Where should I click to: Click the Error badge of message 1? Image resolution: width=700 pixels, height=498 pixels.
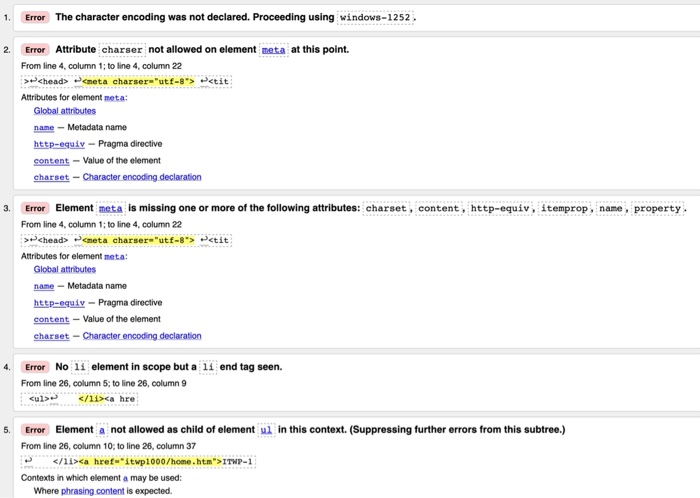tap(35, 17)
